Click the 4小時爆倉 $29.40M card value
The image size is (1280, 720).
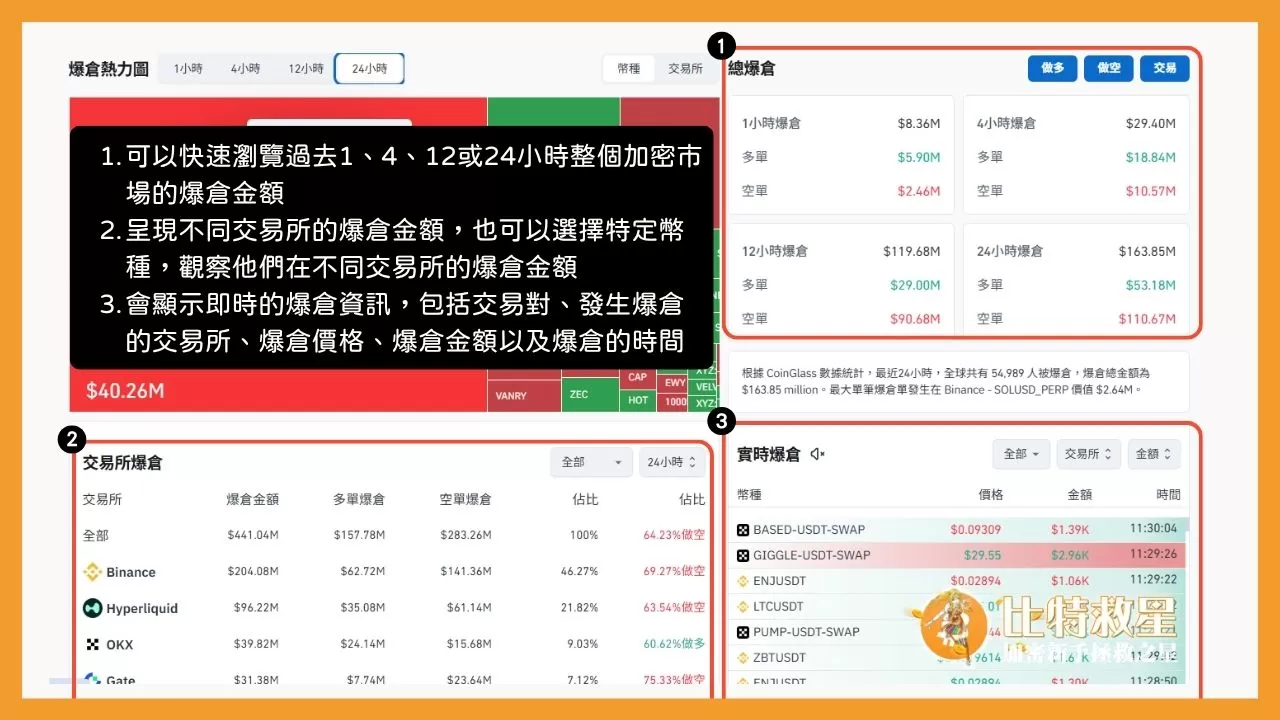(x=1150, y=124)
